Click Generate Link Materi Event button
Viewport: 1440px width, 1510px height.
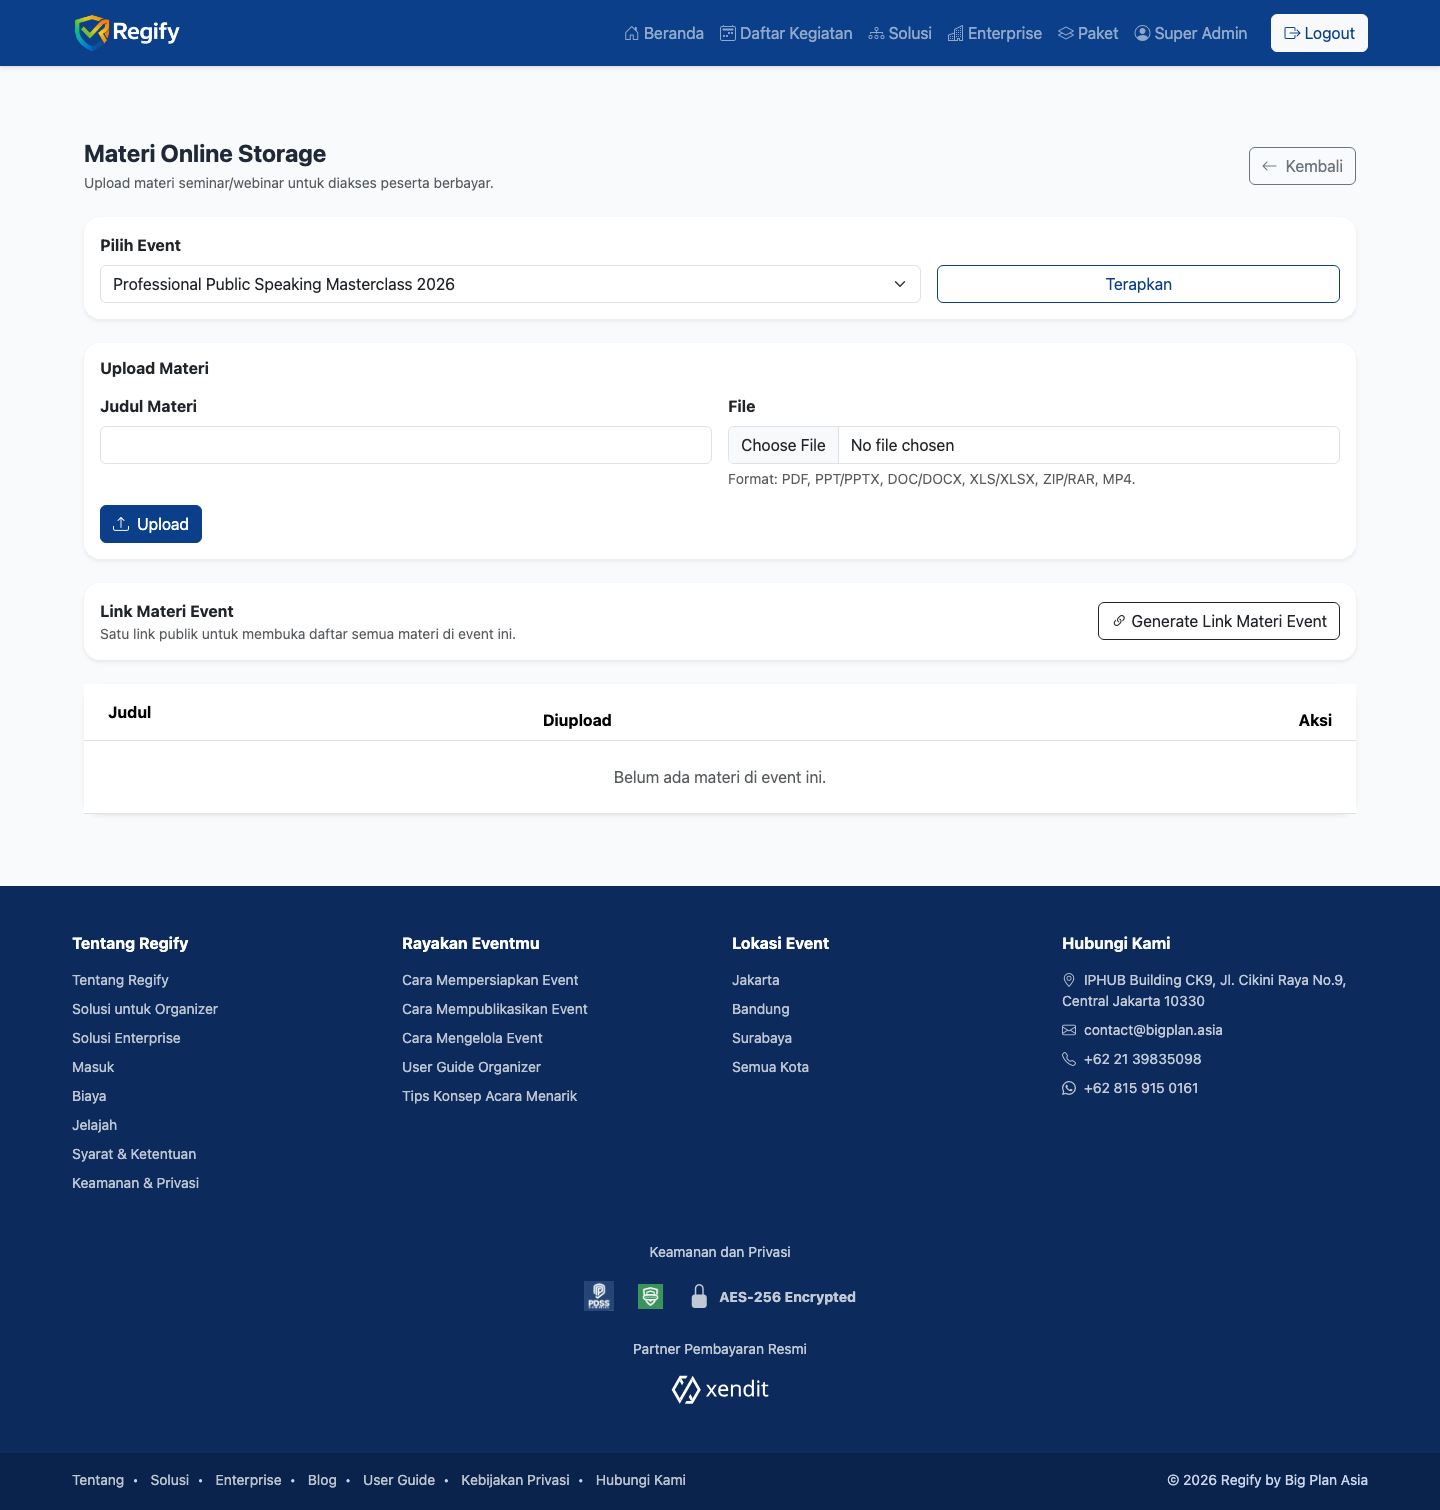(1219, 621)
